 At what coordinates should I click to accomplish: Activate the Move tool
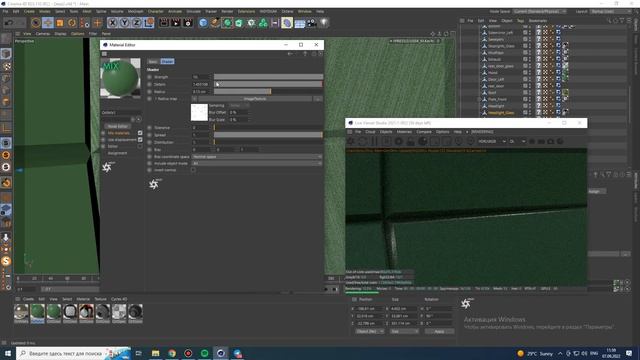click(x=48, y=23)
